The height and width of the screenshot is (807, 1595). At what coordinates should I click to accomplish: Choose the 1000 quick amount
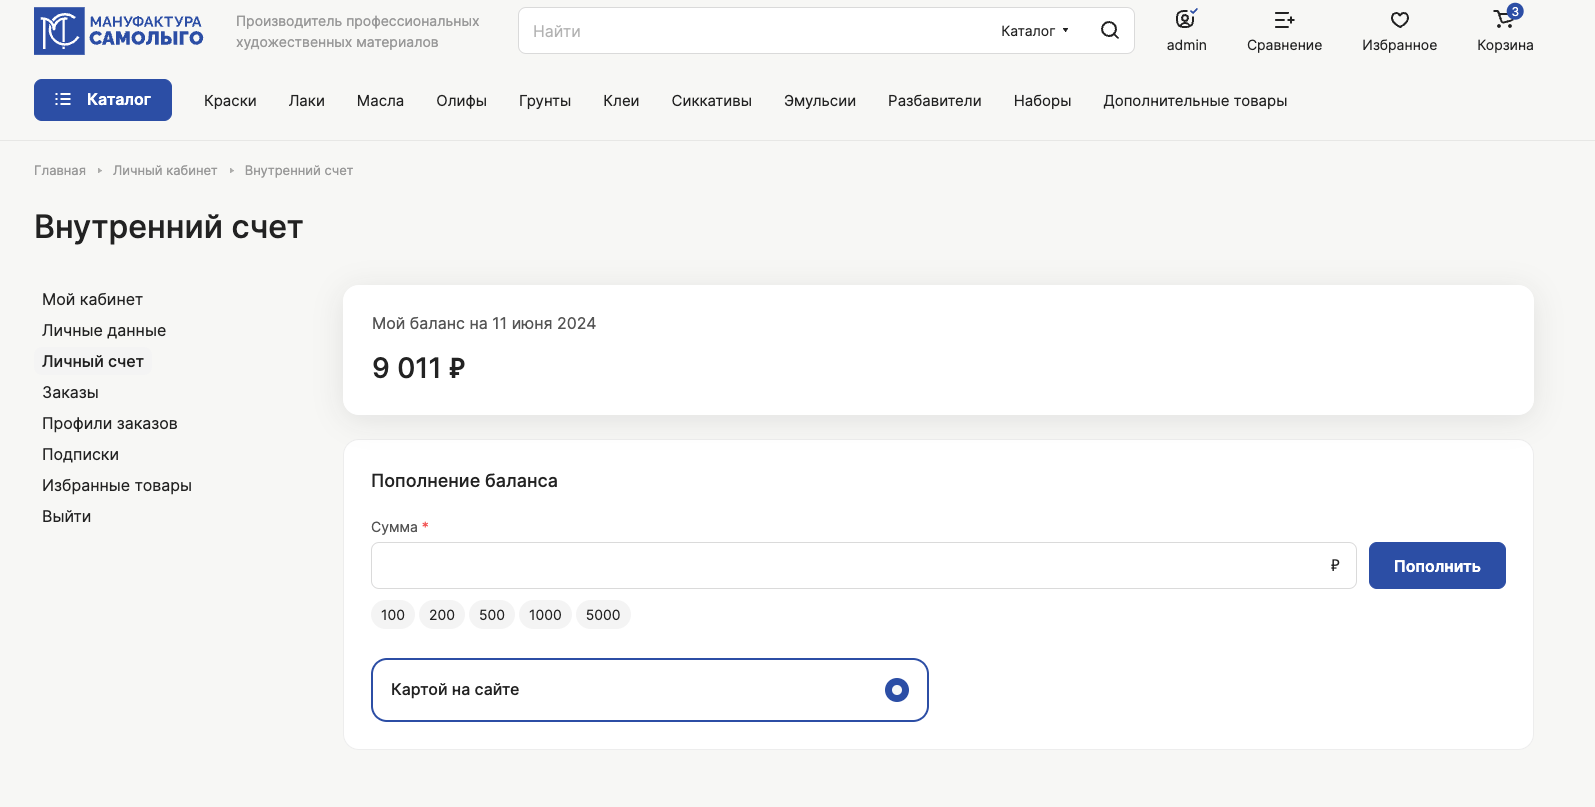click(x=545, y=615)
